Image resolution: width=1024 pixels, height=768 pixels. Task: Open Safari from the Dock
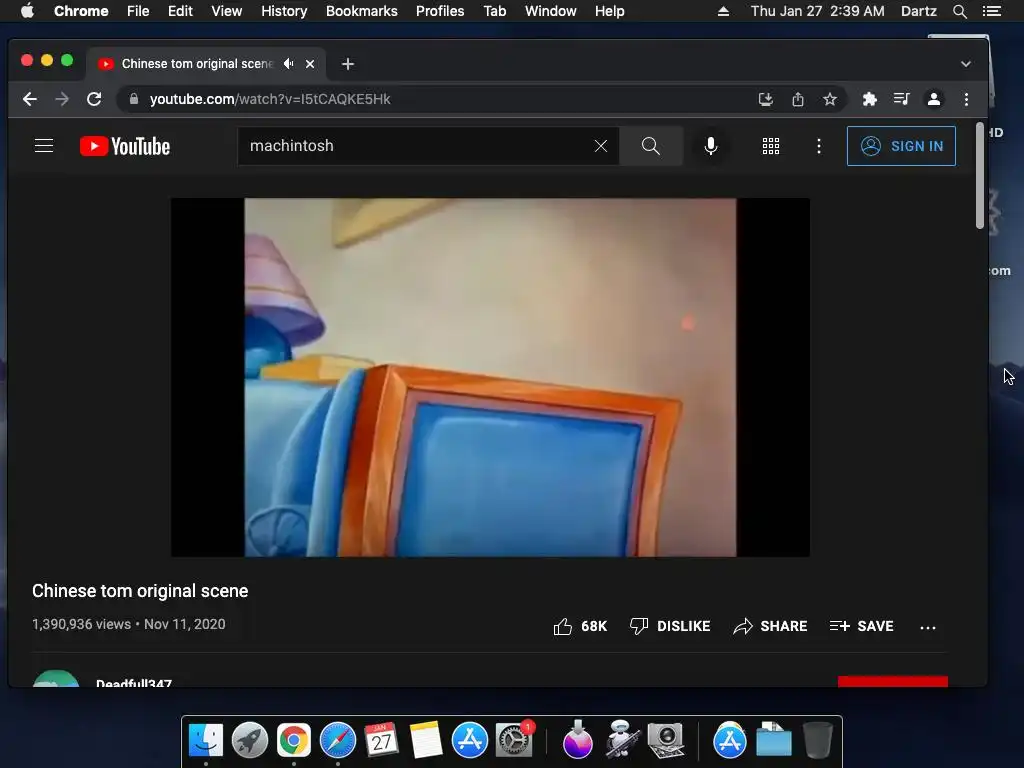tap(338, 741)
